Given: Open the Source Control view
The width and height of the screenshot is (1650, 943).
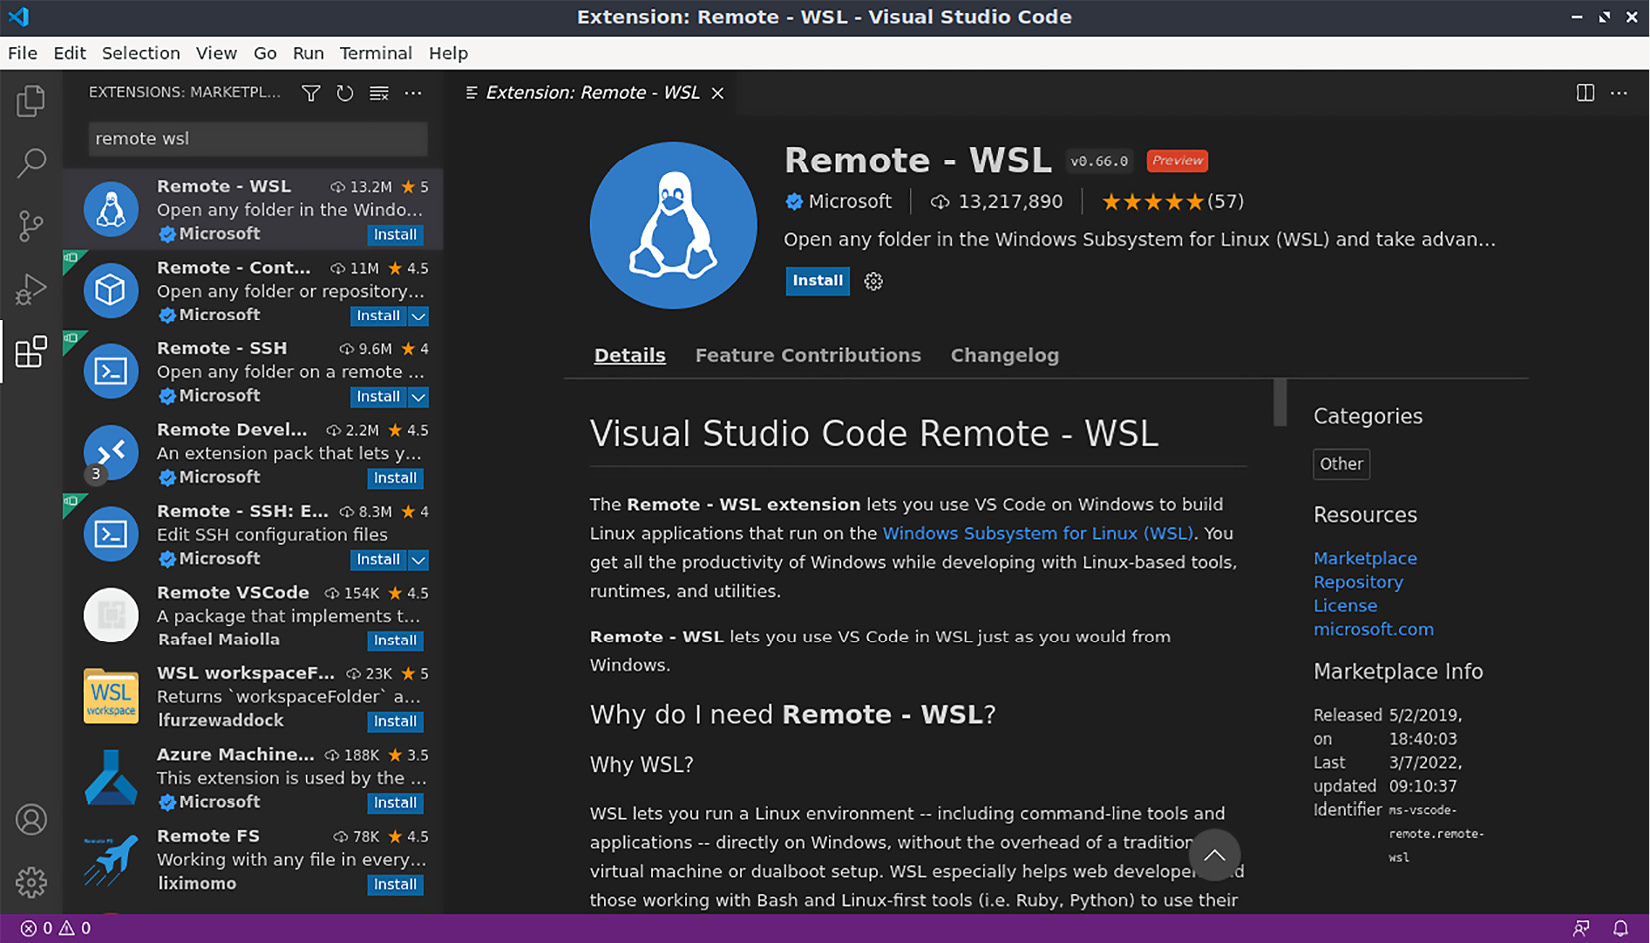Looking at the screenshot, I should click(31, 226).
